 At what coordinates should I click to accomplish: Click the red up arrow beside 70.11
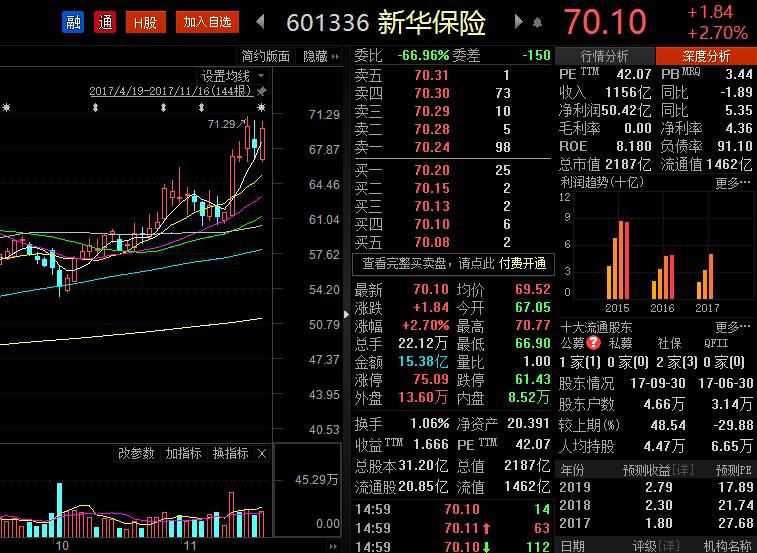pos(486,528)
